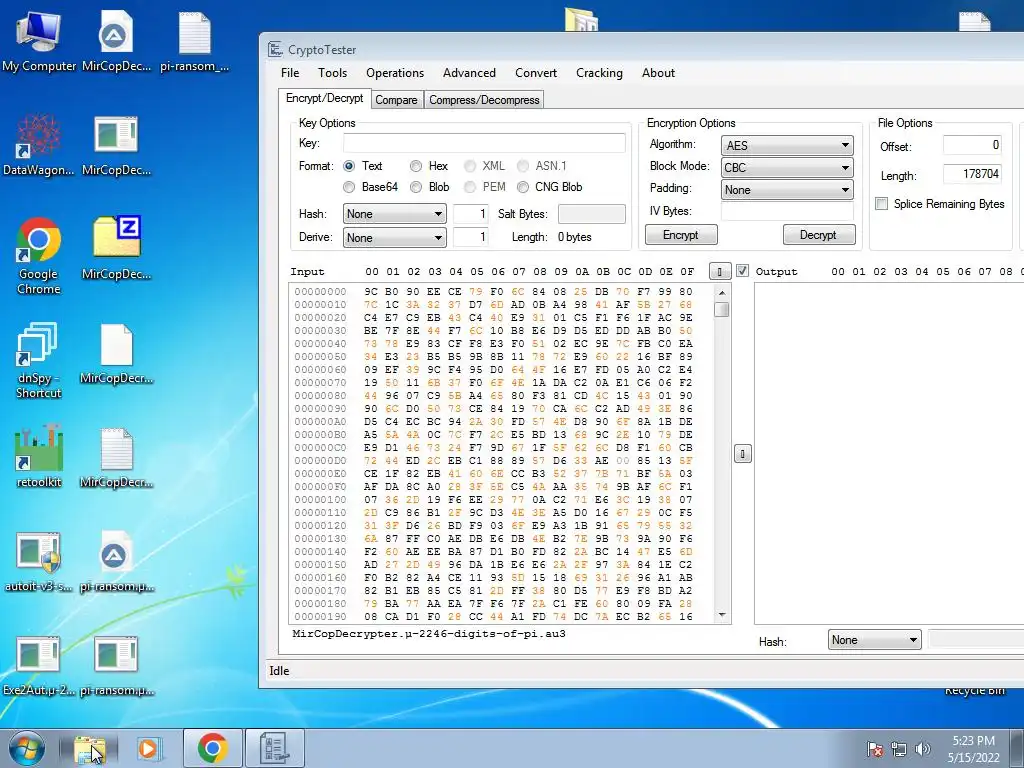
Task: Open pi-ransom executable icon beside Exe2Aut
Action: 116,665
